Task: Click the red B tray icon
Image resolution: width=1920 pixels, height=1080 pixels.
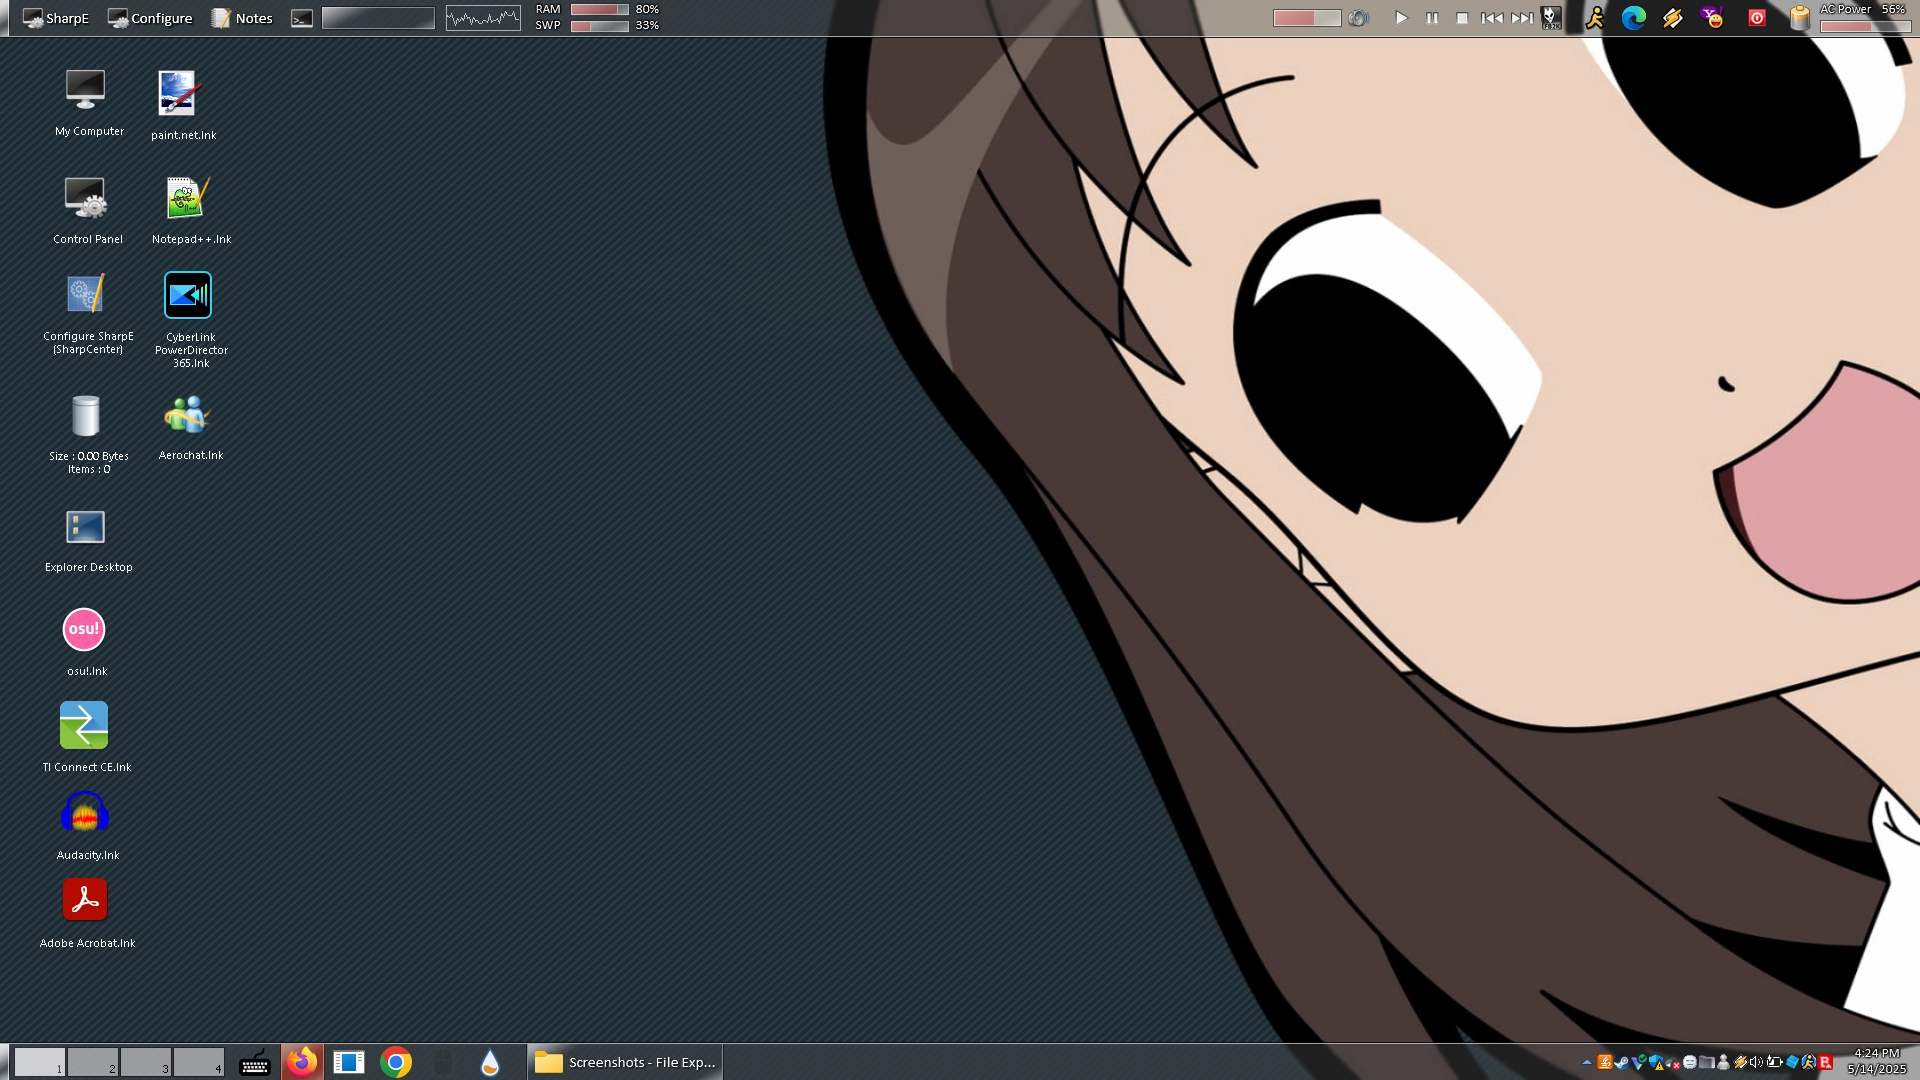Action: (1826, 1062)
